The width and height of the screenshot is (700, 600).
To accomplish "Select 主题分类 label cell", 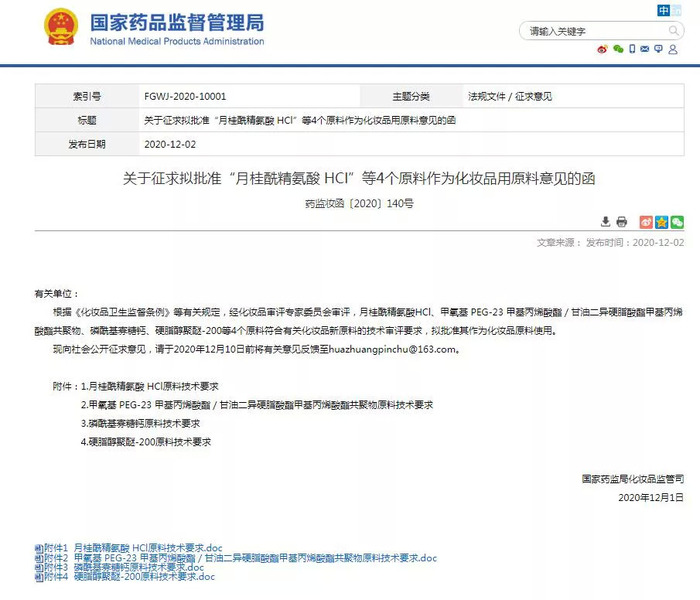I will pyautogui.click(x=411, y=96).
